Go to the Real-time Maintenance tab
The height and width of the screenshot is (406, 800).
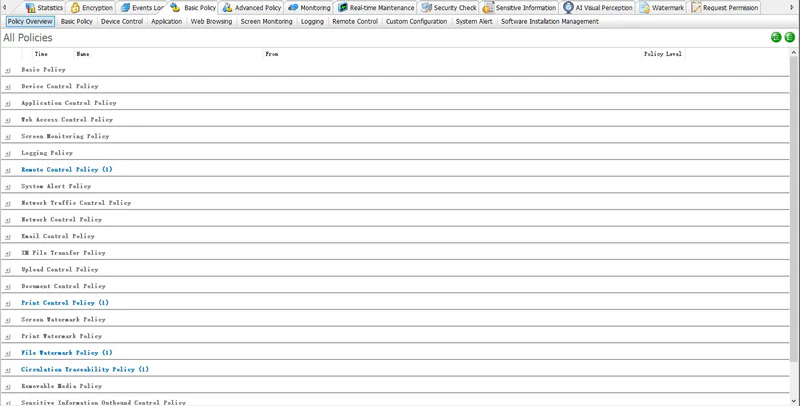[x=376, y=8]
